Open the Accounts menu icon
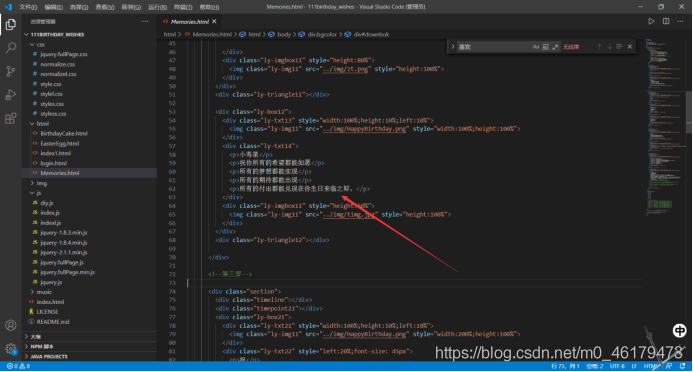 [x=11, y=325]
